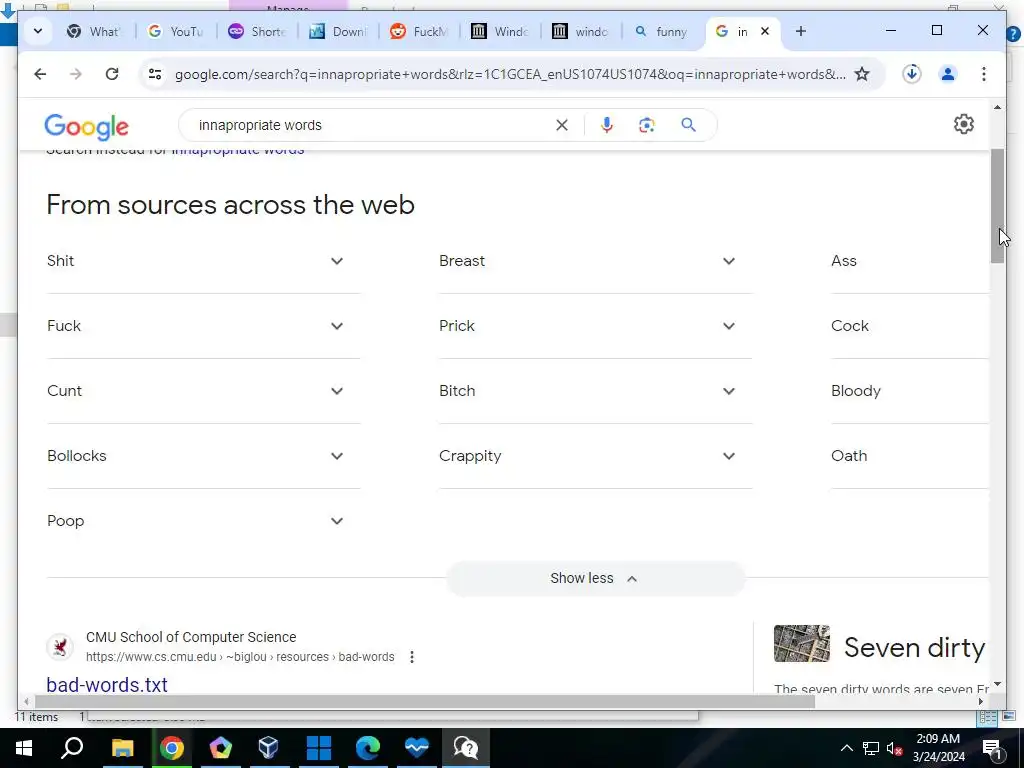Clear the search box with X
Screen dimensions: 1024x768
coord(562,125)
